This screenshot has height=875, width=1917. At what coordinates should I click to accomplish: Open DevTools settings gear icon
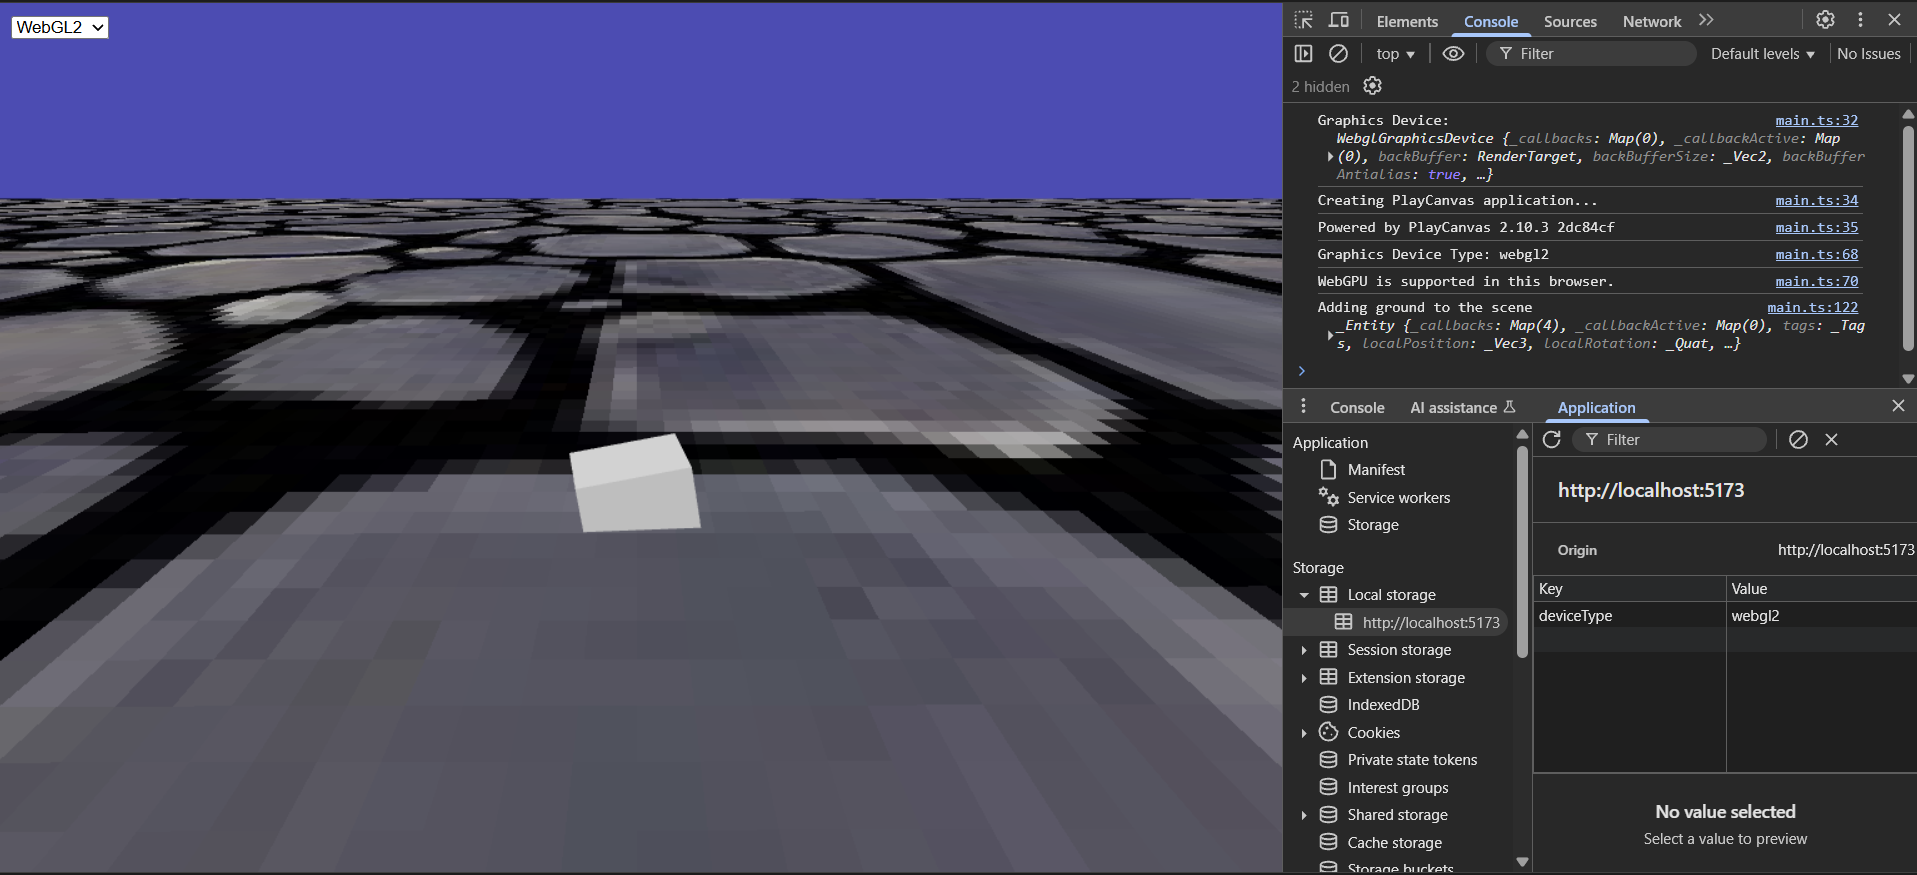(x=1825, y=20)
